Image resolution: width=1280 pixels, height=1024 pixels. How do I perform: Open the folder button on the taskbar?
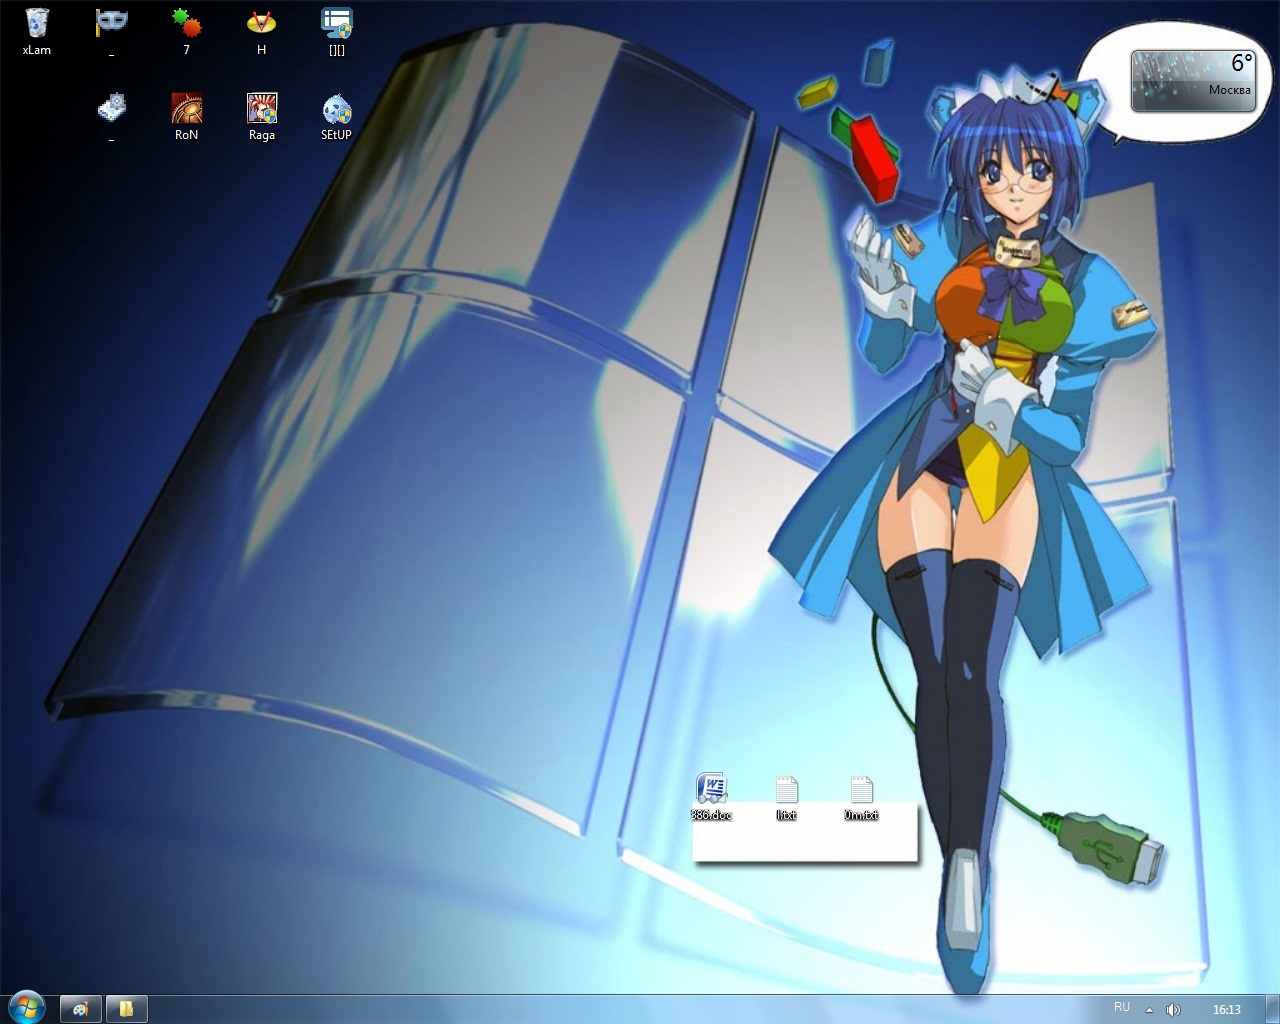click(126, 1009)
